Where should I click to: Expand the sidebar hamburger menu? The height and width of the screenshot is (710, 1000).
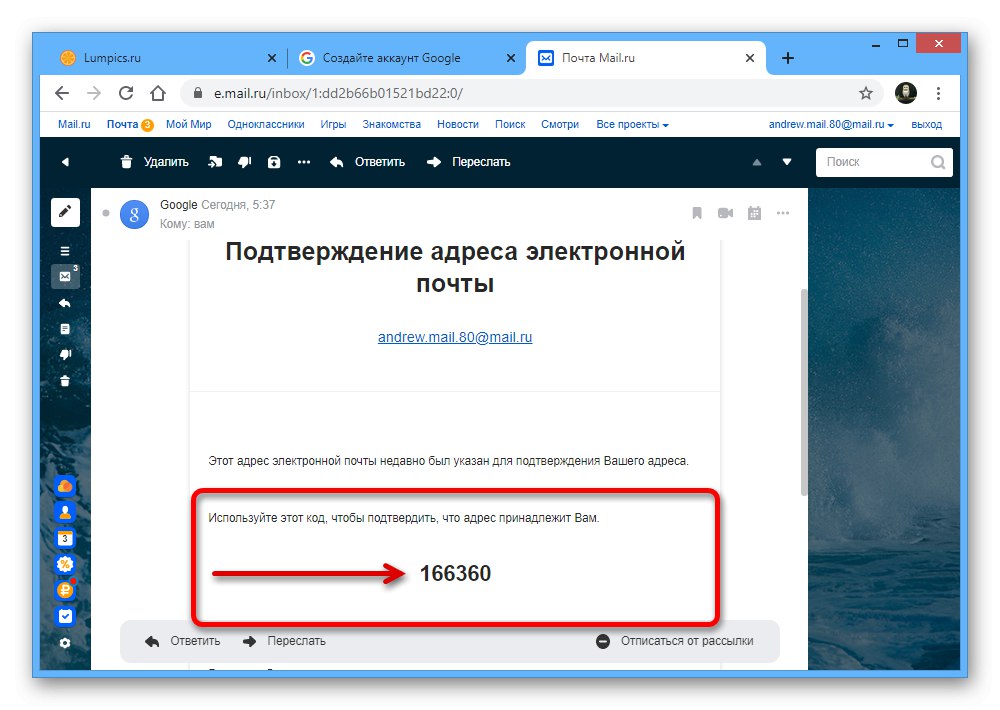(65, 251)
